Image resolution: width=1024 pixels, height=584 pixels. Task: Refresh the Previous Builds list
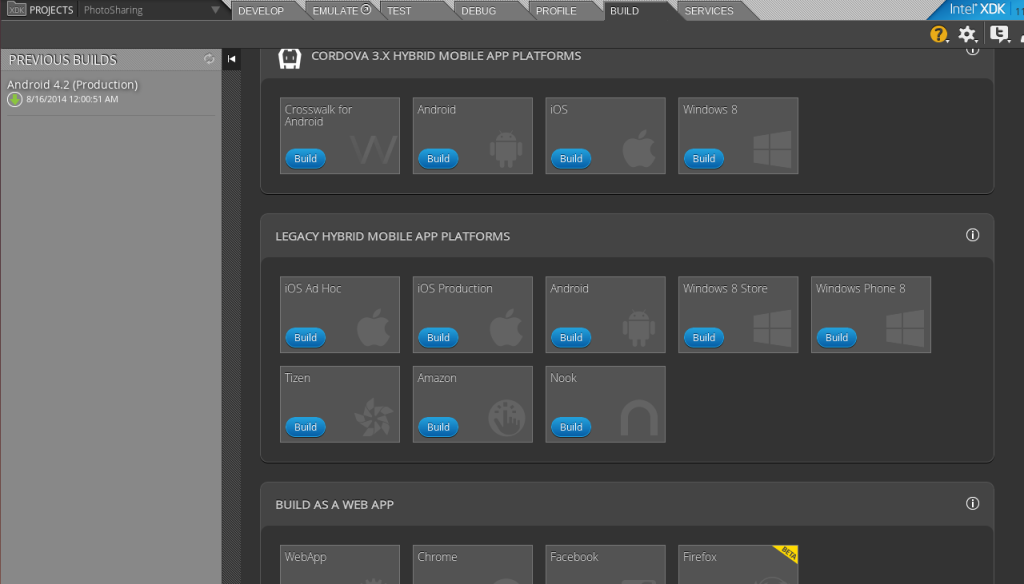(209, 59)
